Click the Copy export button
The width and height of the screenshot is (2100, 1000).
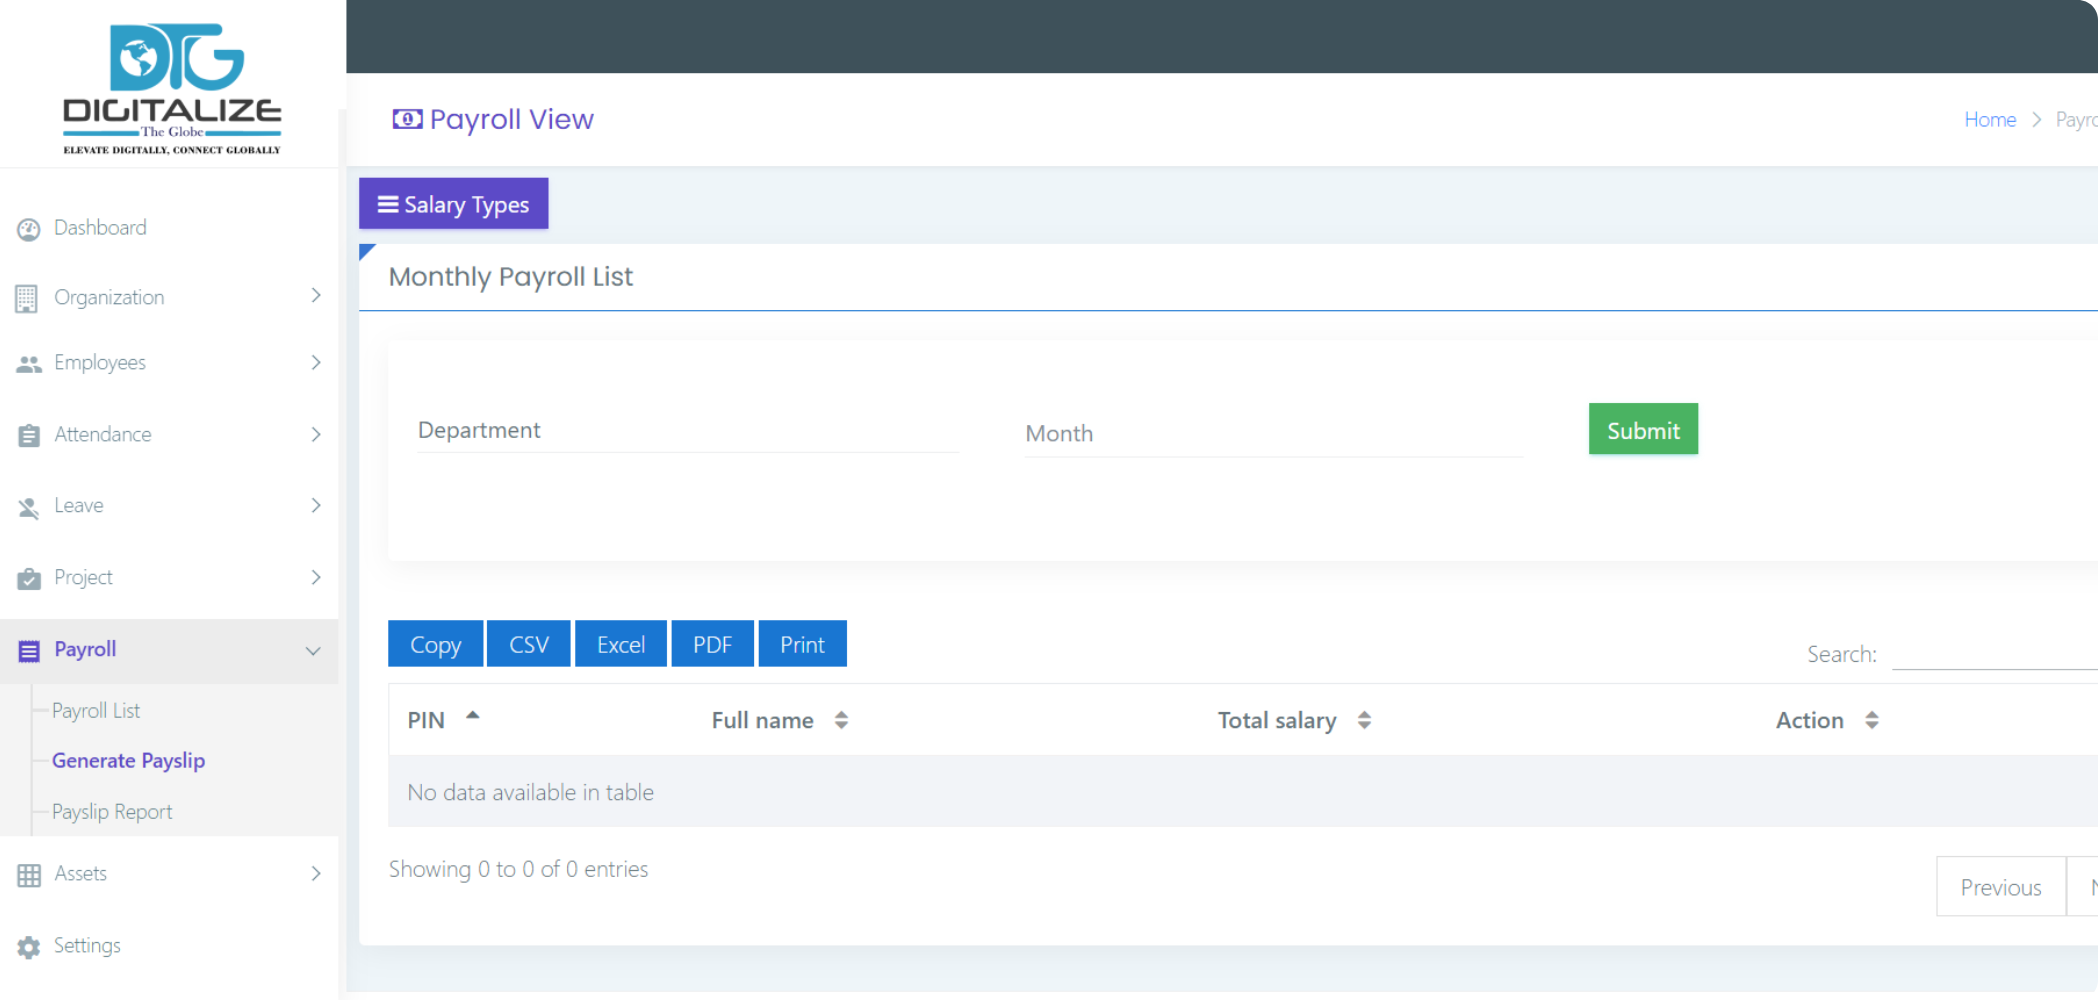coord(436,644)
